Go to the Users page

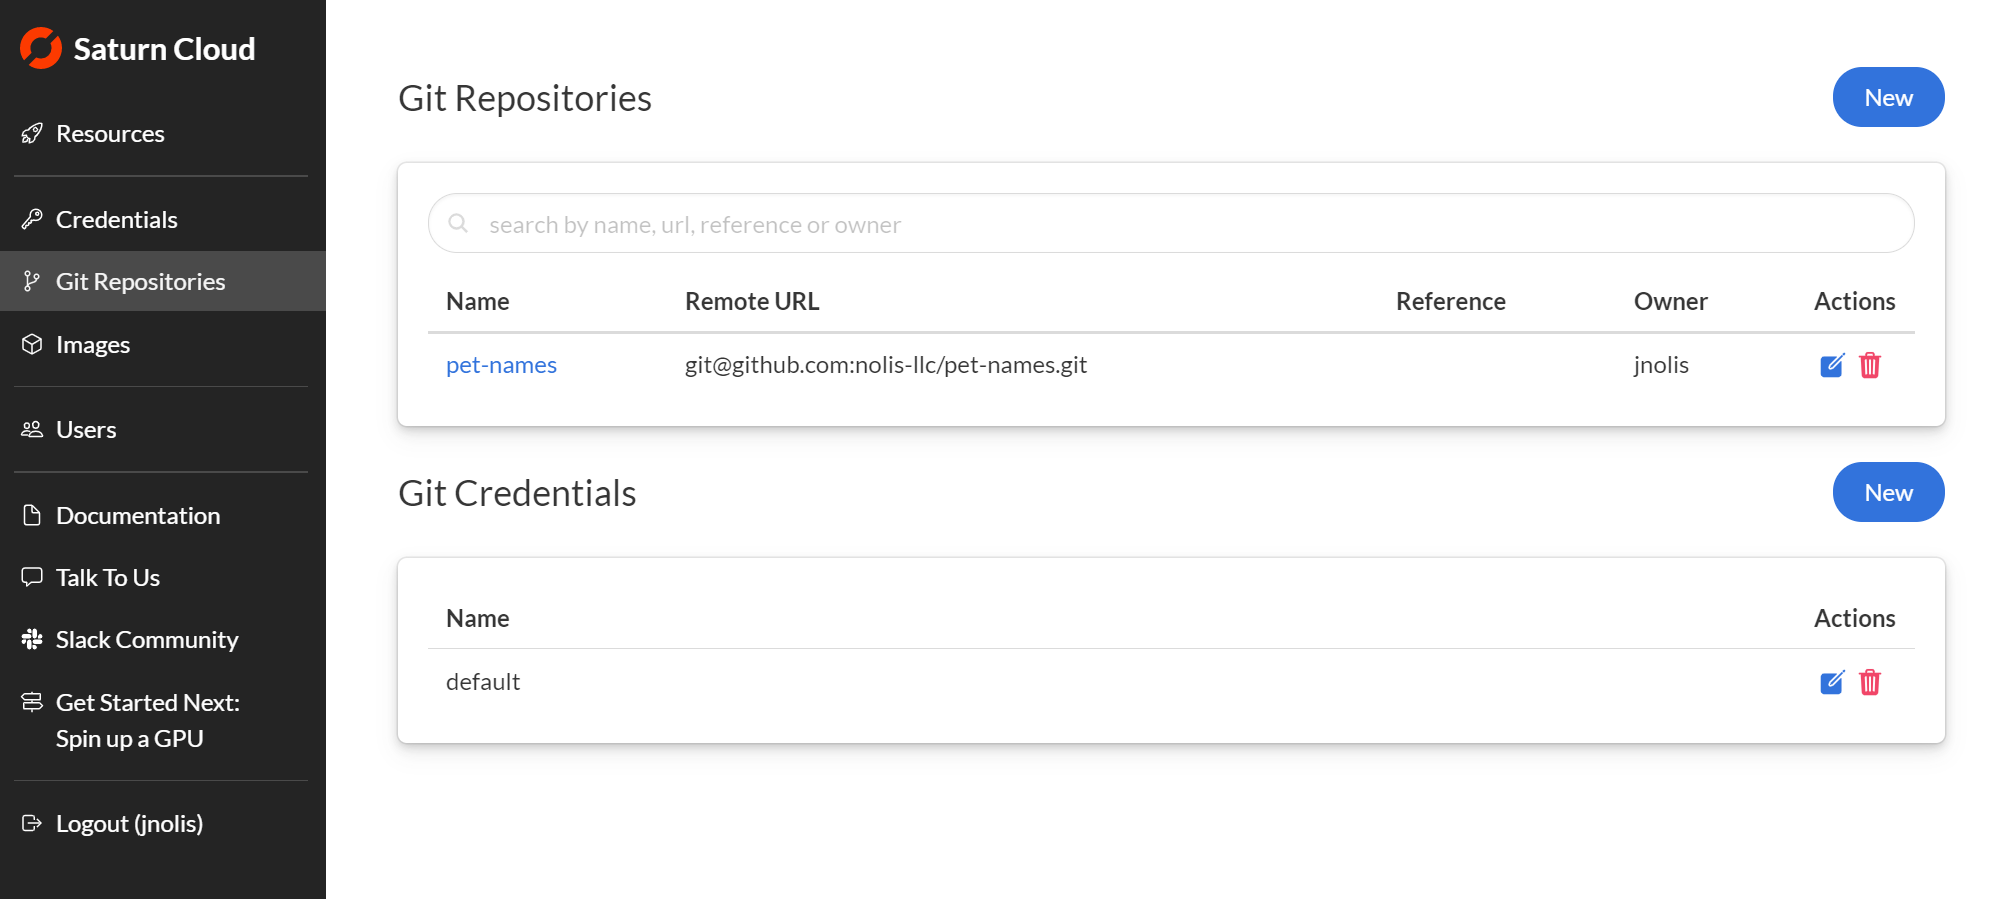point(86,430)
